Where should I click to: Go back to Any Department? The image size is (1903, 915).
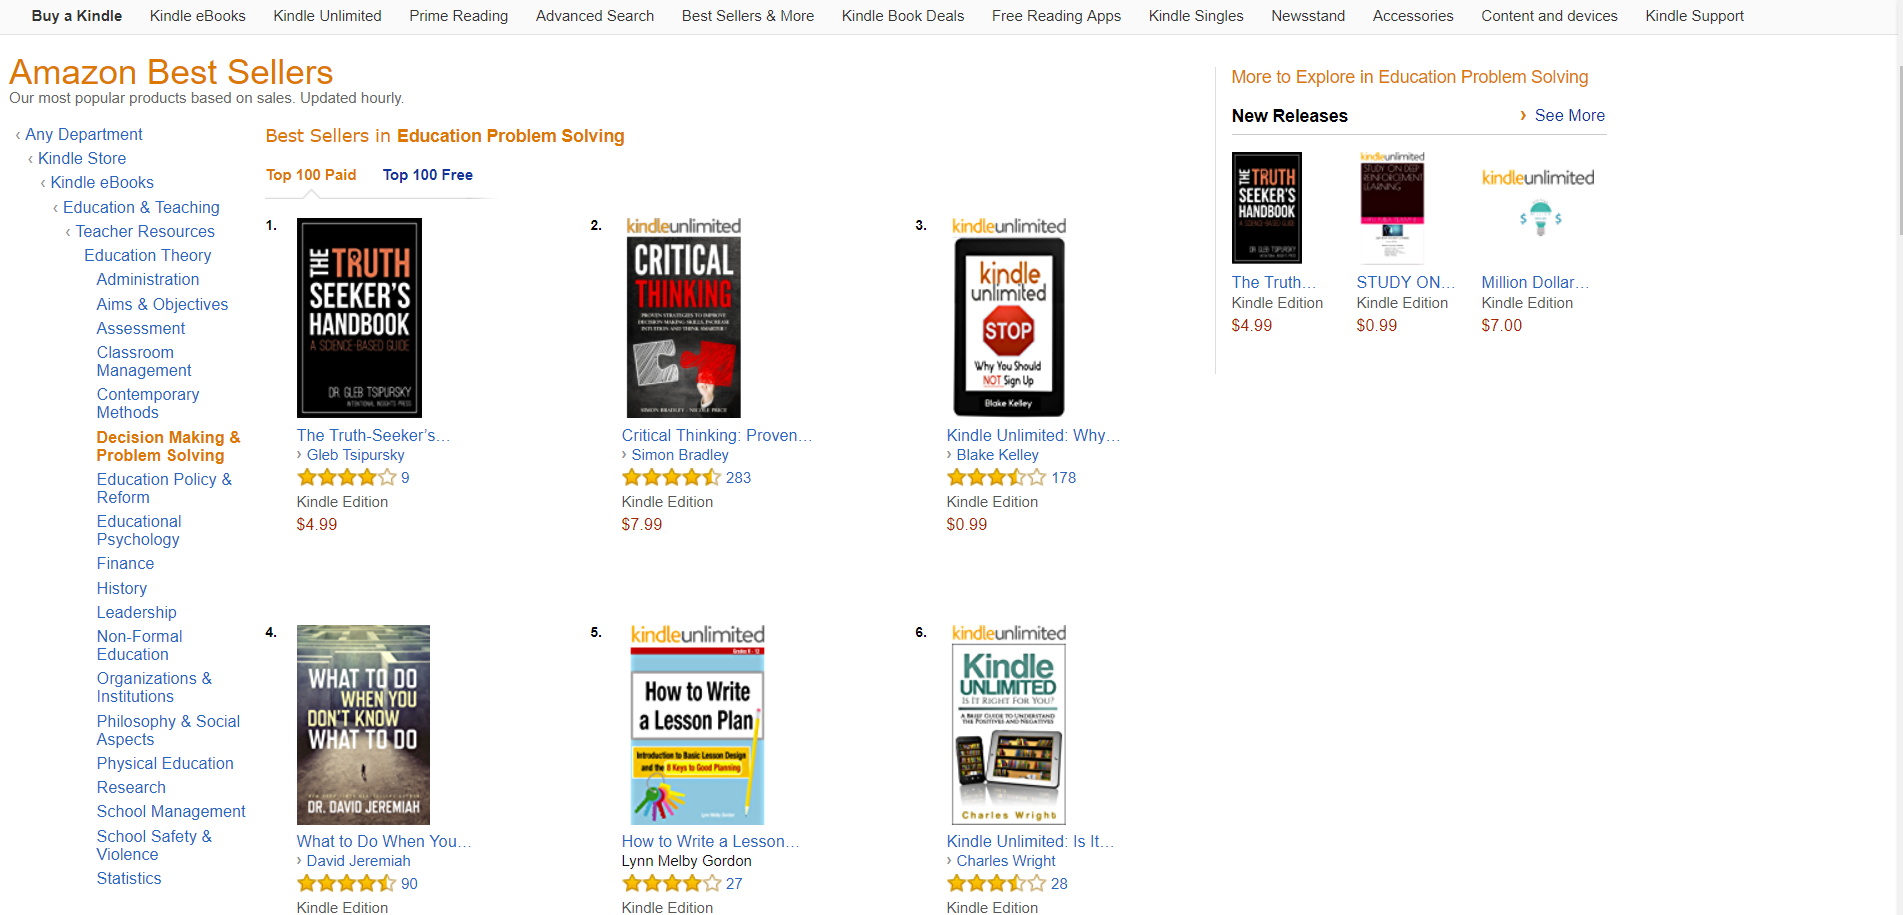[84, 134]
